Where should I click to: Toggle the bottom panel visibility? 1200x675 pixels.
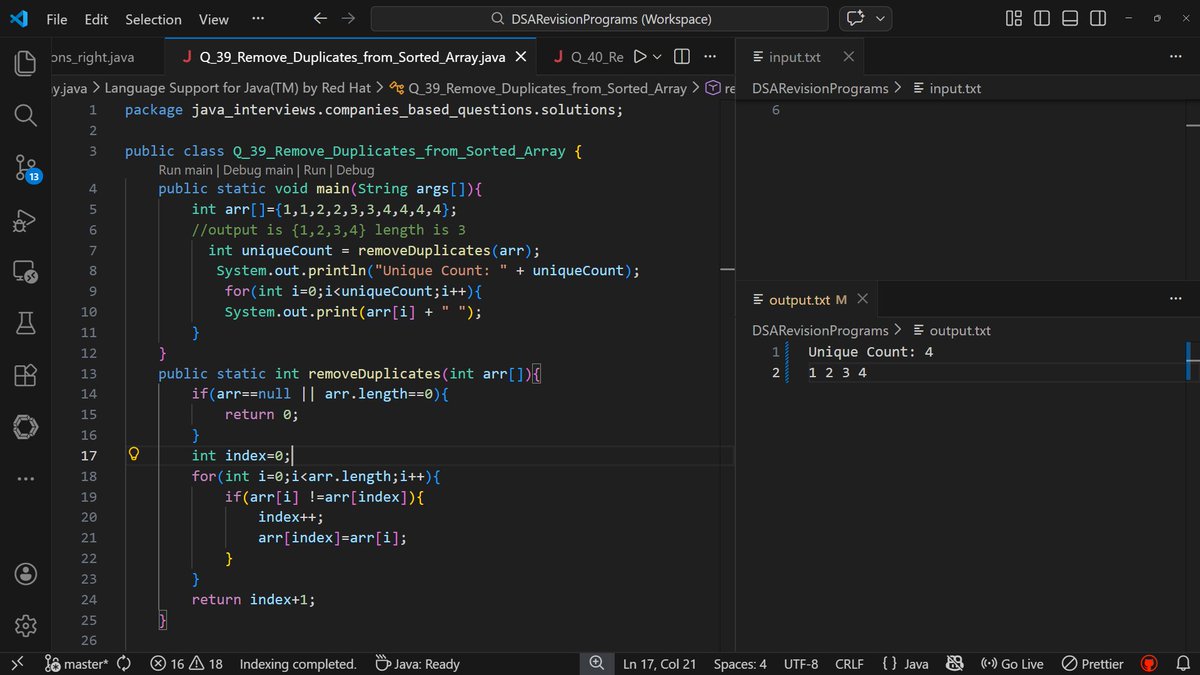1070,18
